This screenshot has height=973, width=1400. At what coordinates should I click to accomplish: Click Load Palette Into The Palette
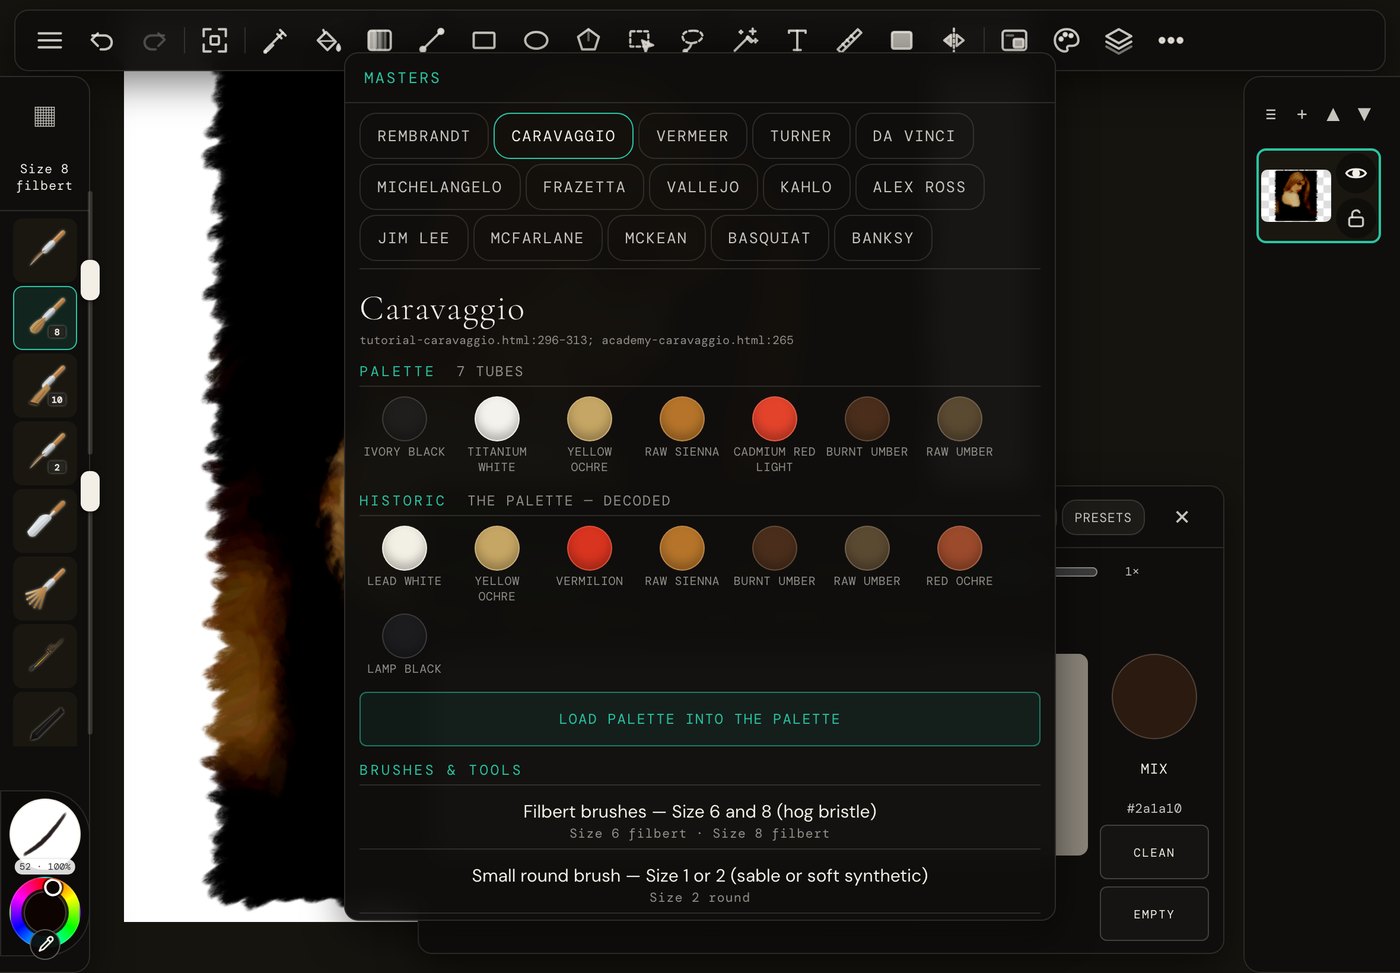(x=699, y=719)
